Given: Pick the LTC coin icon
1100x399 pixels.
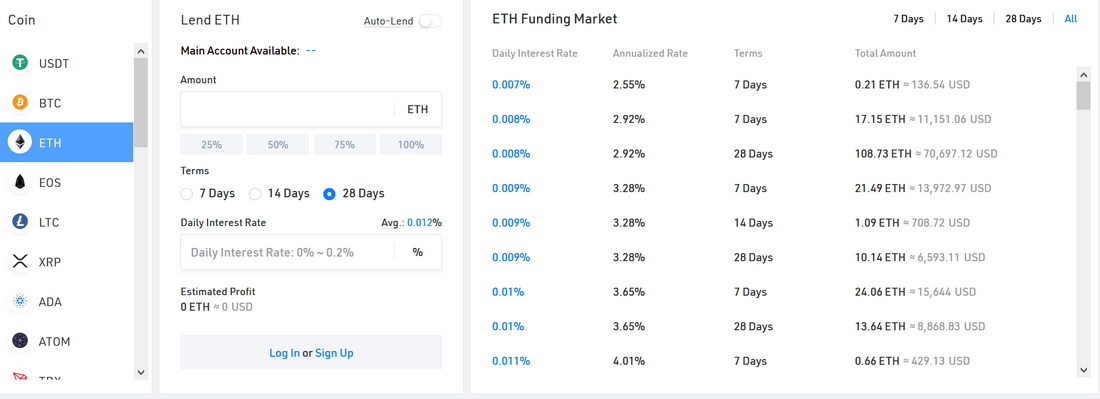Looking at the screenshot, I should tap(20, 222).
